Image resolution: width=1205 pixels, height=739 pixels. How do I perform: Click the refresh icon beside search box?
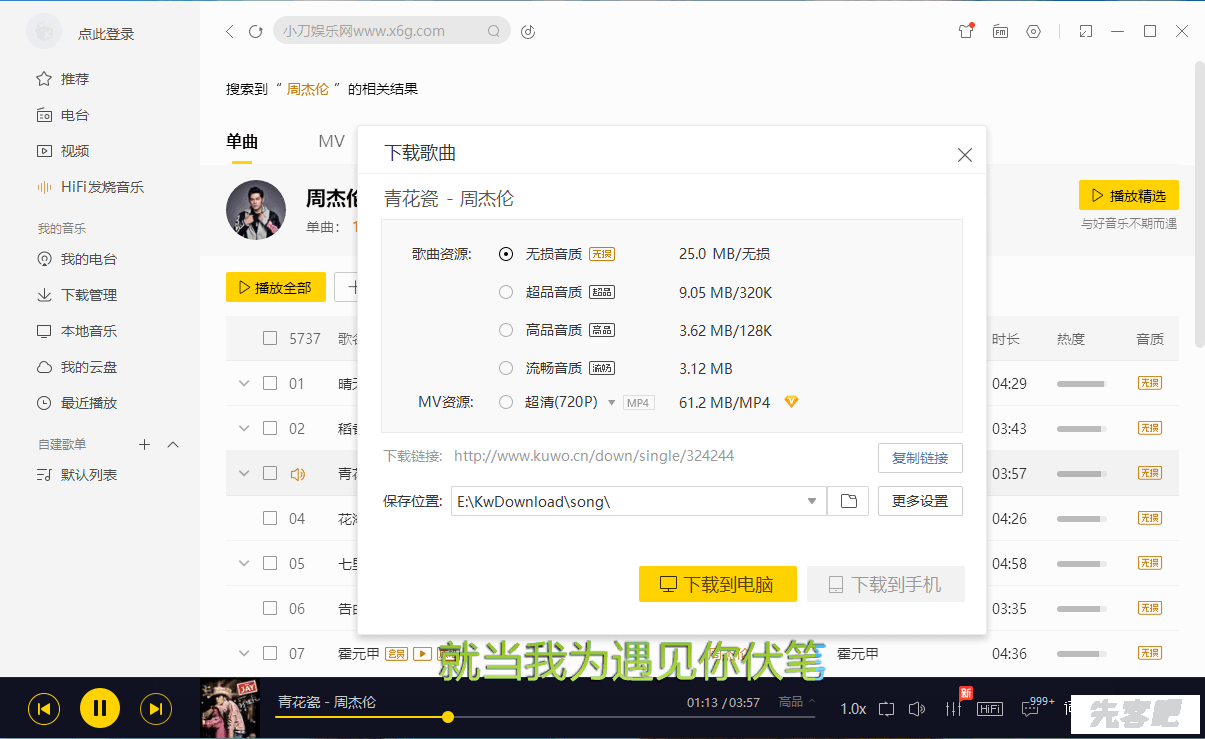[x=255, y=32]
